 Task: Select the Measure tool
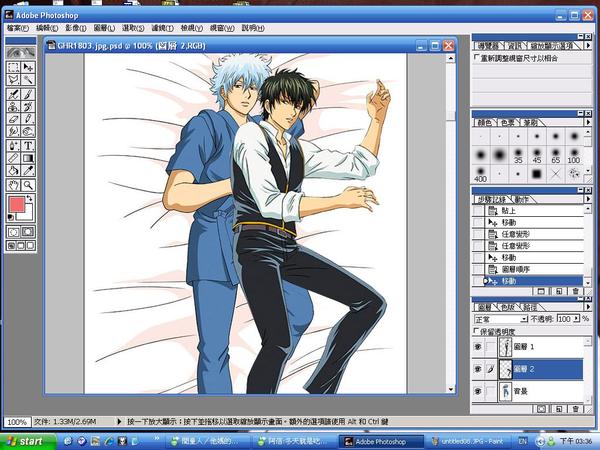(x=13, y=158)
